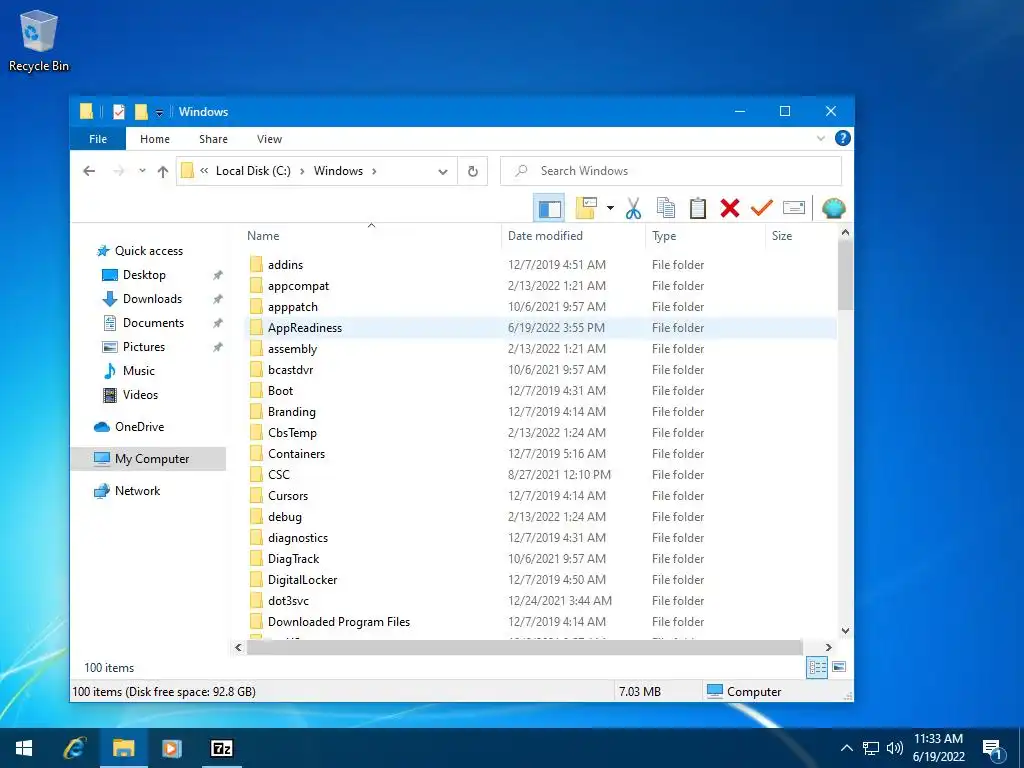Open the File menu
Image resolution: width=1024 pixels, height=768 pixels.
point(98,139)
